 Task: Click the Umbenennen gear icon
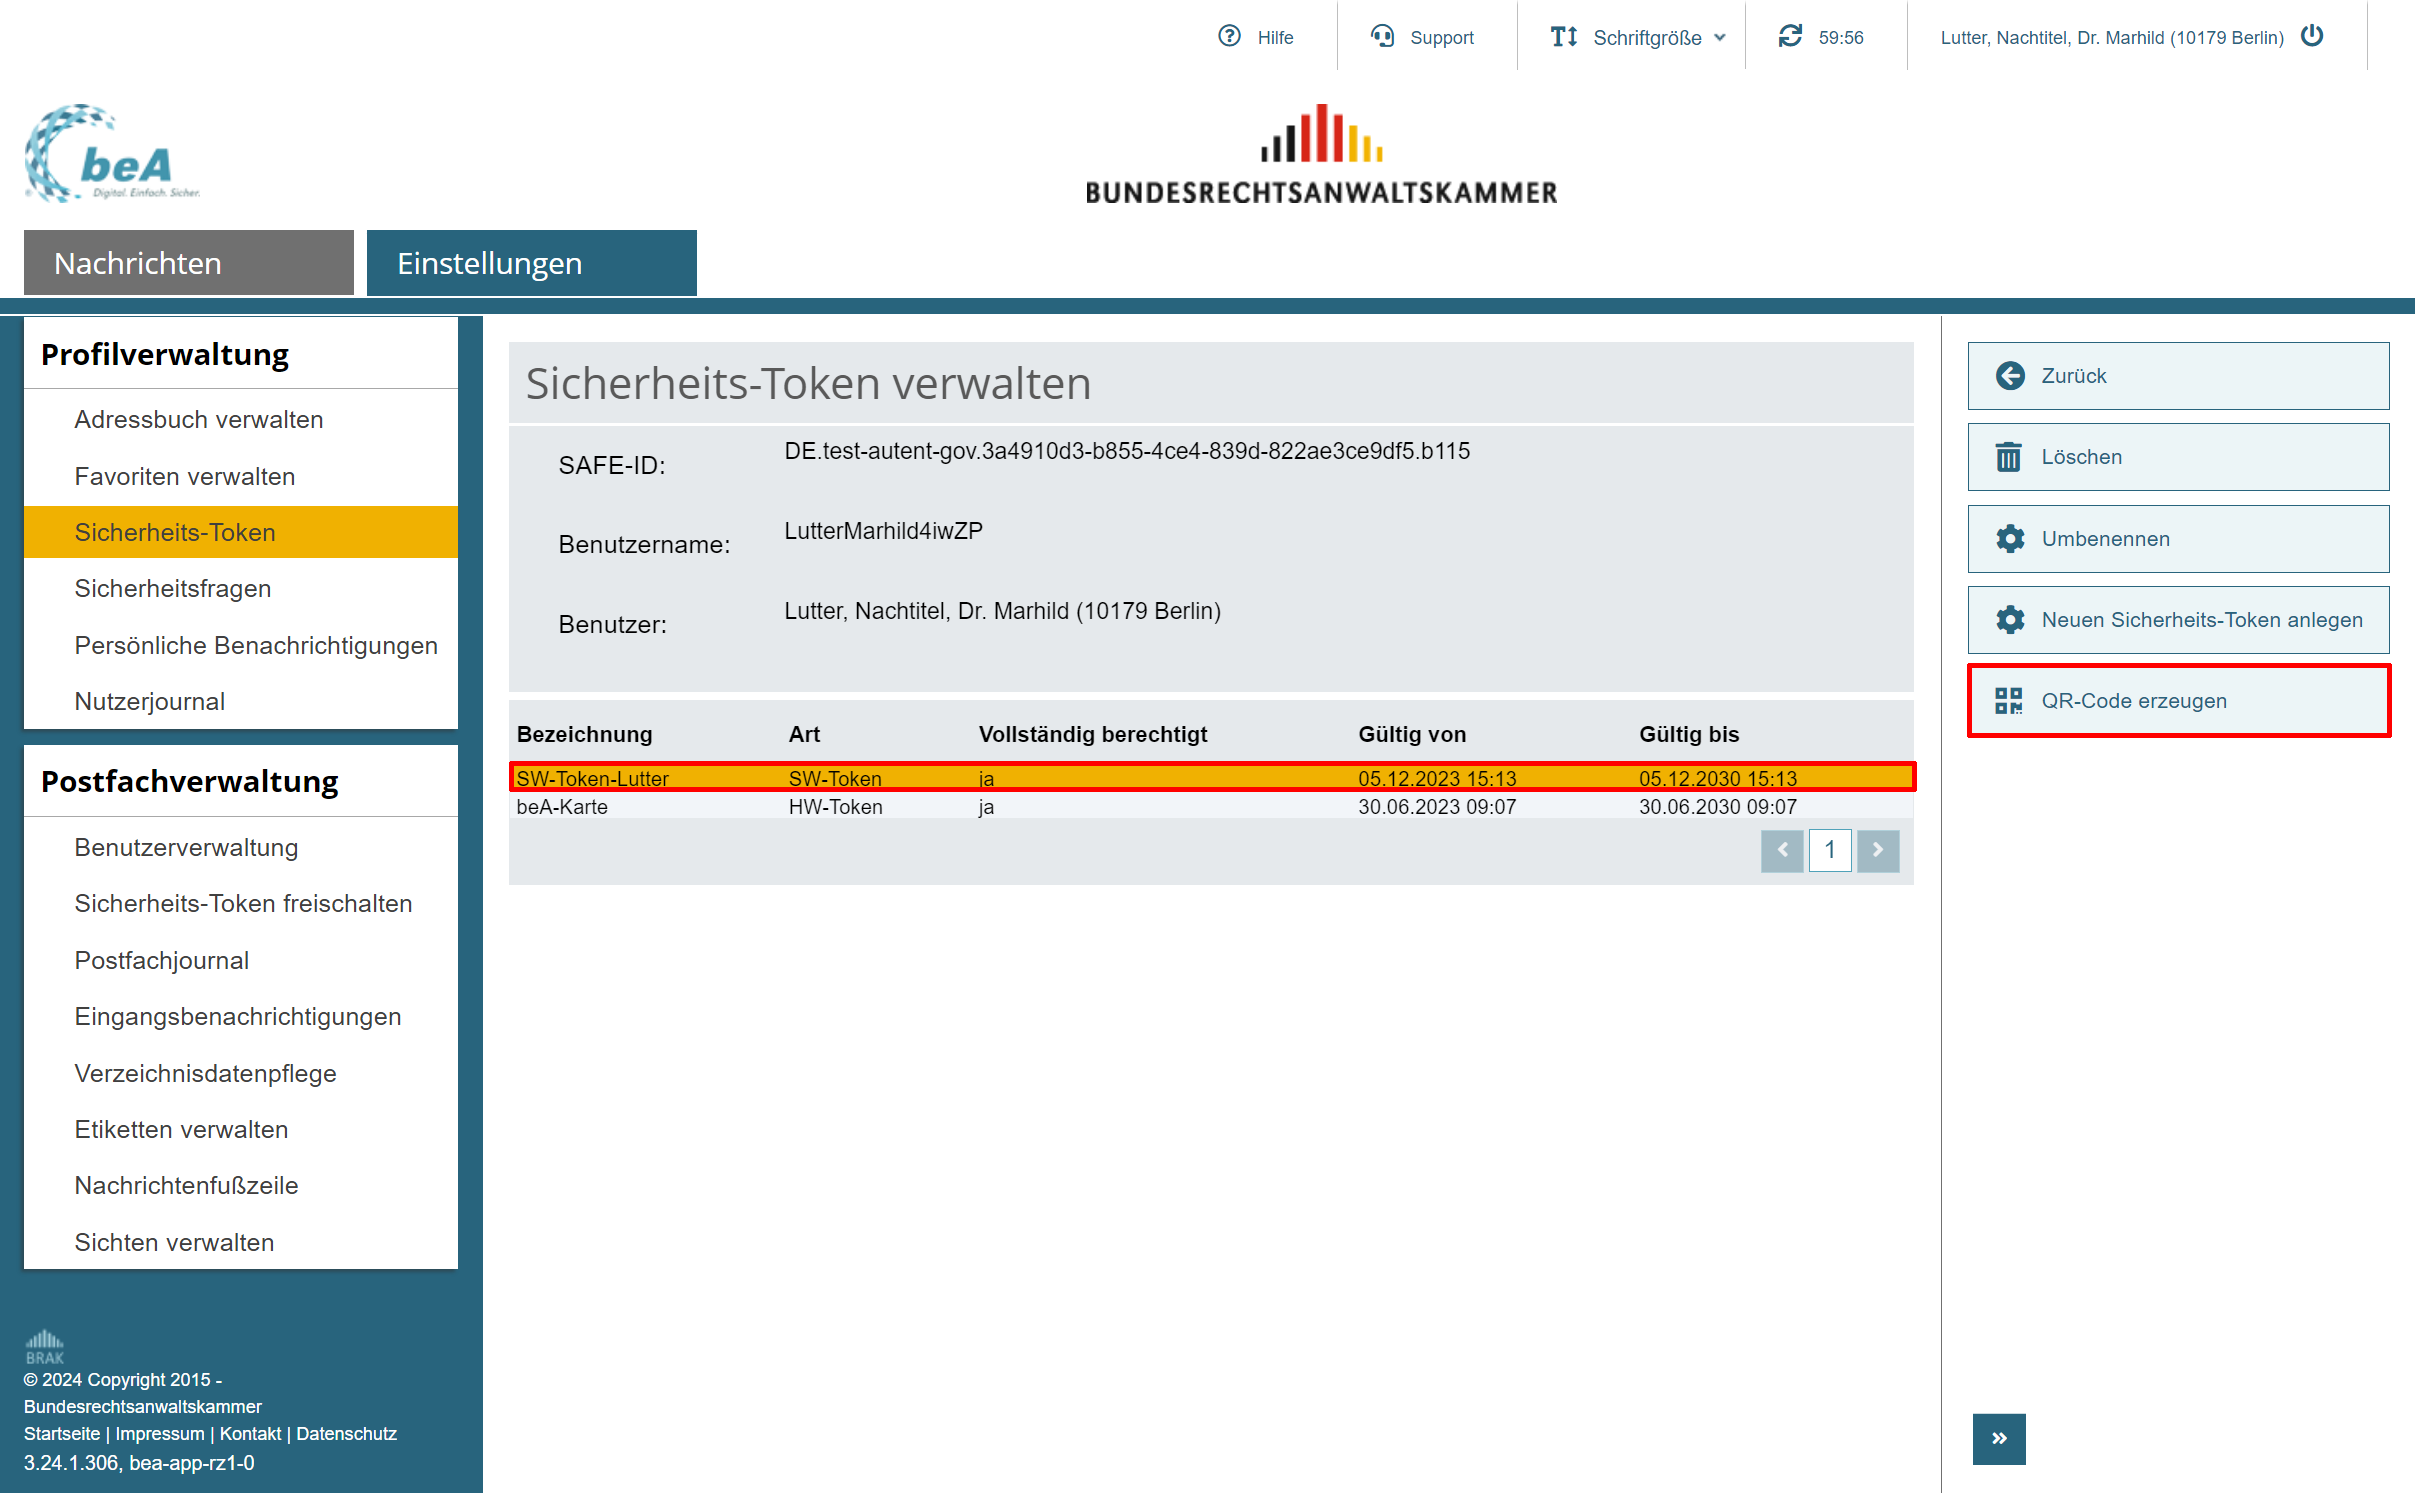[x=2010, y=539]
